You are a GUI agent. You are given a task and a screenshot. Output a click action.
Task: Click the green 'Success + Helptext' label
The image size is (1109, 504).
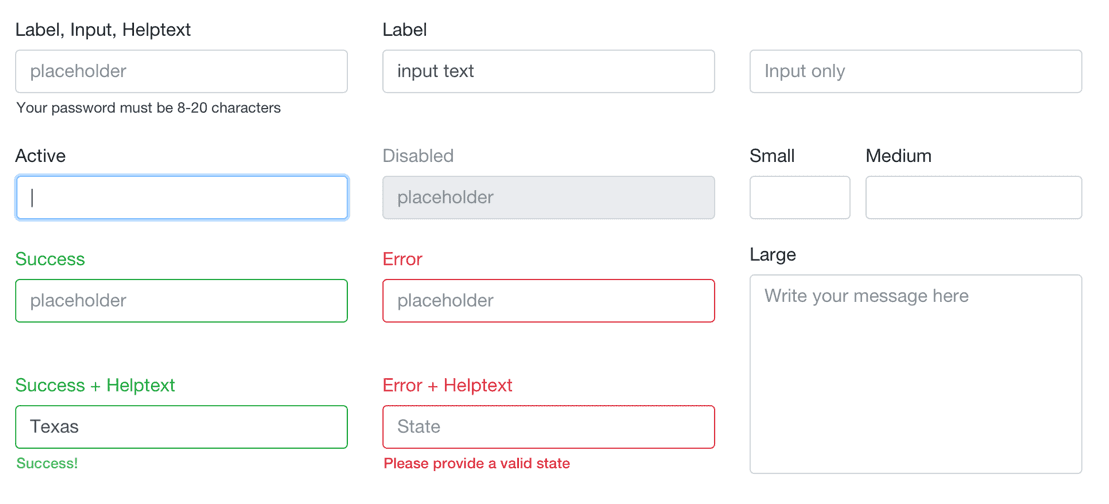95,385
